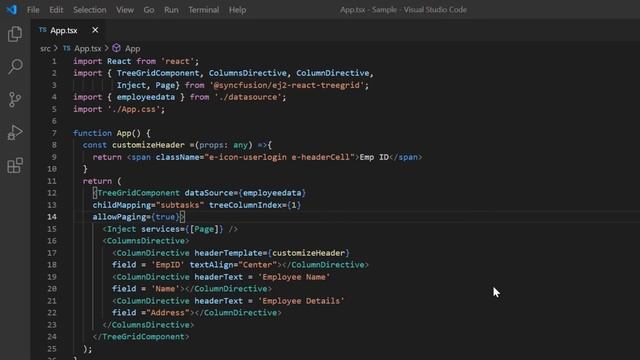
Task: Click 'TreeGridComponent' in the import statement
Action: tap(158, 73)
